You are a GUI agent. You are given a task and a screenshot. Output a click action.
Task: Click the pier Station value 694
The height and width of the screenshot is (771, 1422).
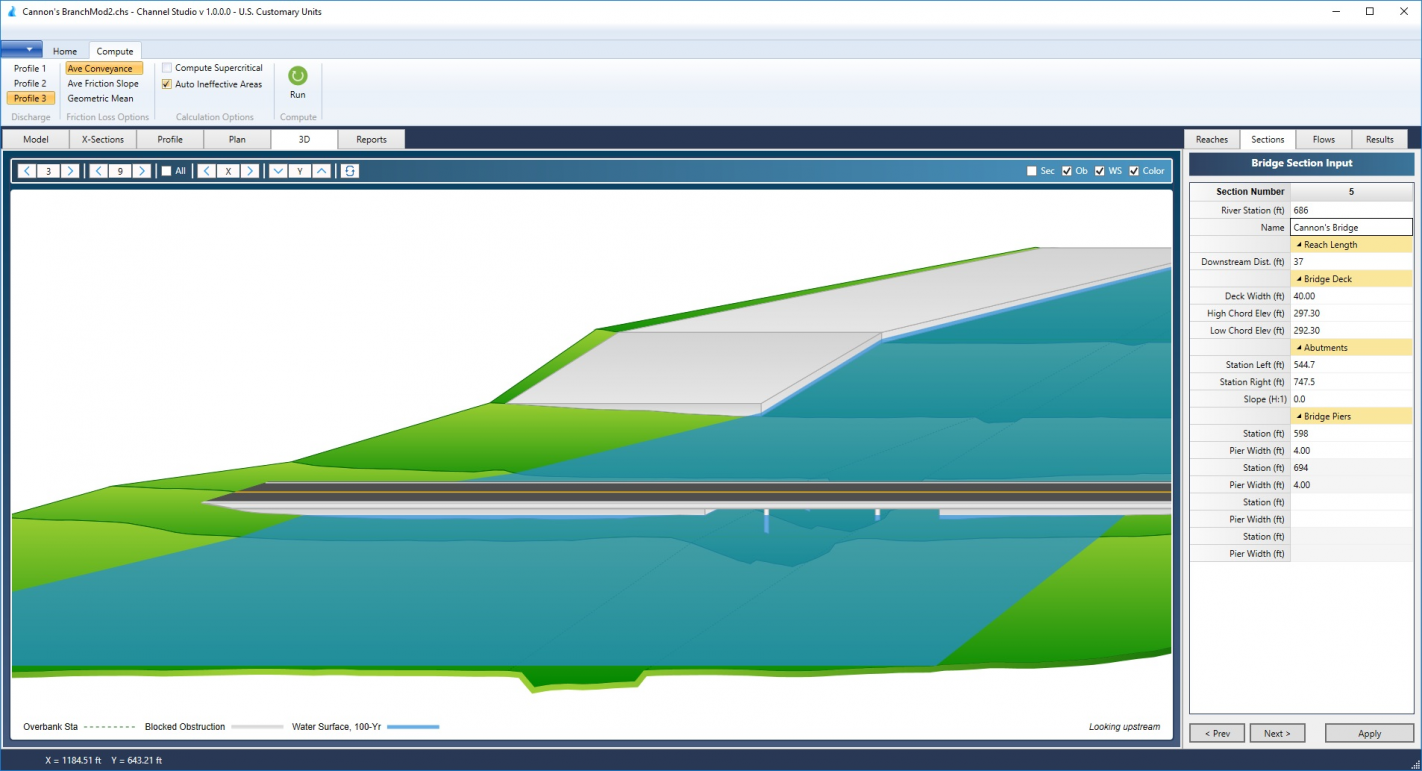tap(1352, 467)
